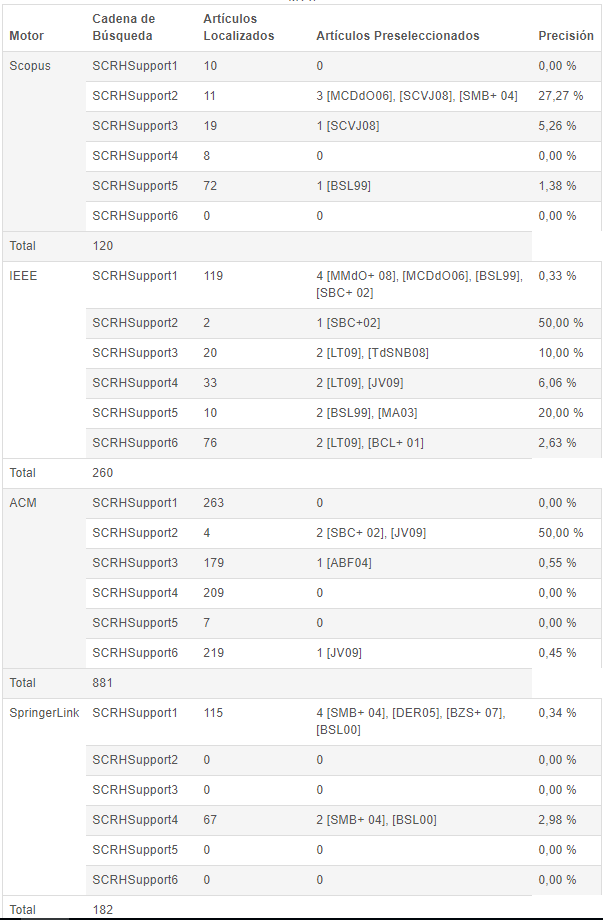Image resolution: width=603 pixels, height=920 pixels.
Task: Click the 72 located articles cell
Action: tap(210, 186)
